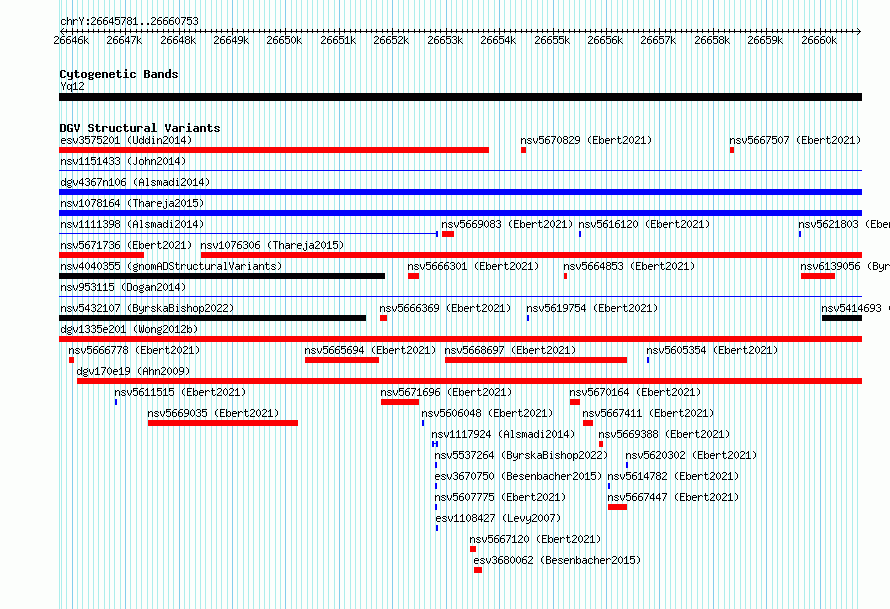
Task: Click the nsv1111398 (Alsmadi2014) variant label
Action: tap(132, 224)
